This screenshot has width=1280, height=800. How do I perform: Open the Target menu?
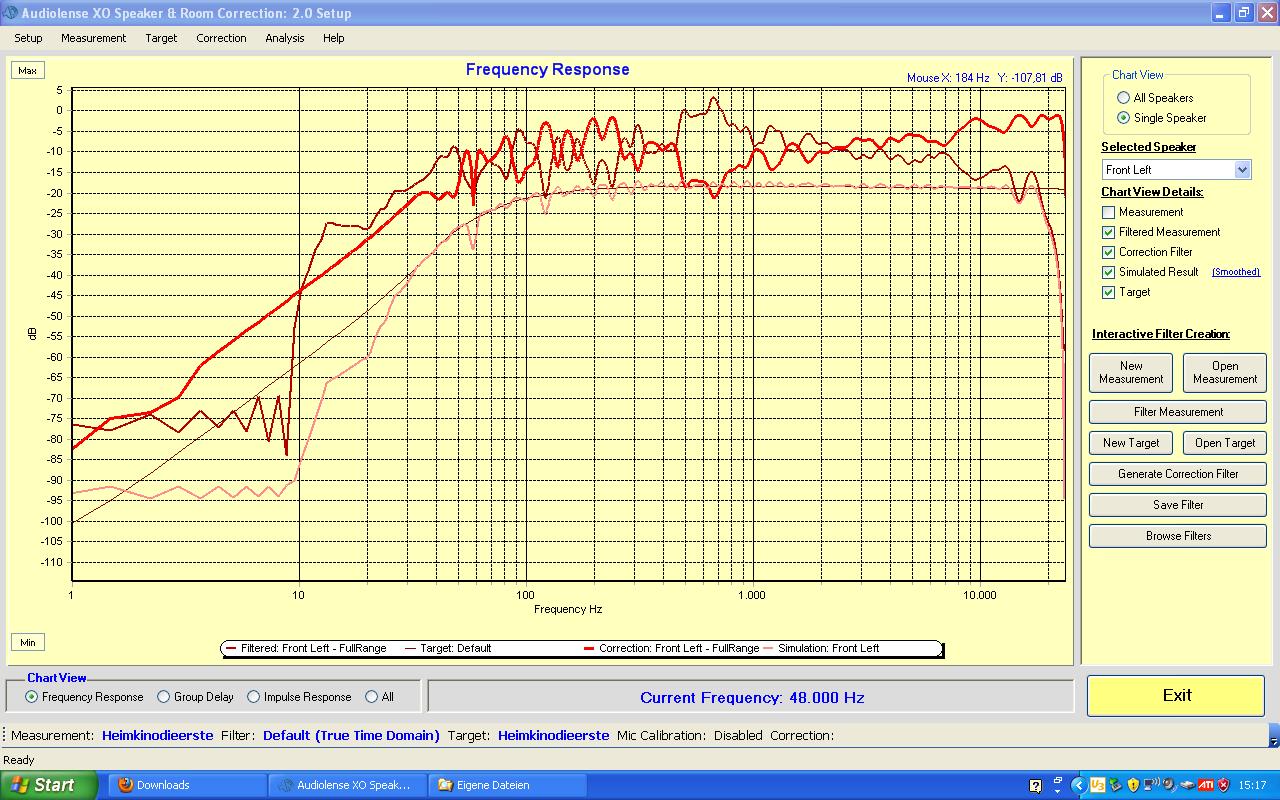click(161, 38)
